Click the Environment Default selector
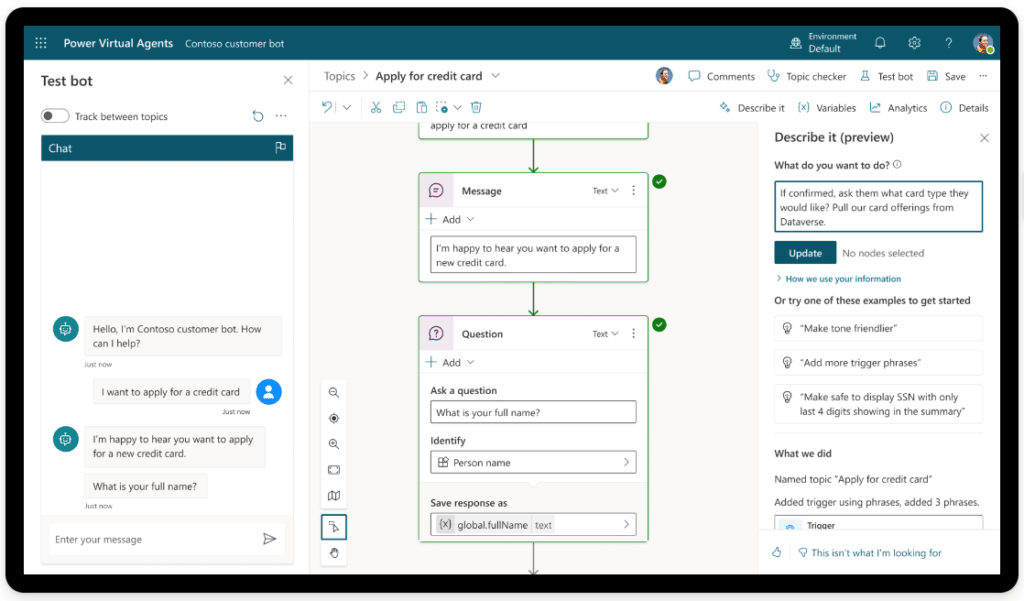Viewport: 1024px width, 601px height. pos(823,43)
